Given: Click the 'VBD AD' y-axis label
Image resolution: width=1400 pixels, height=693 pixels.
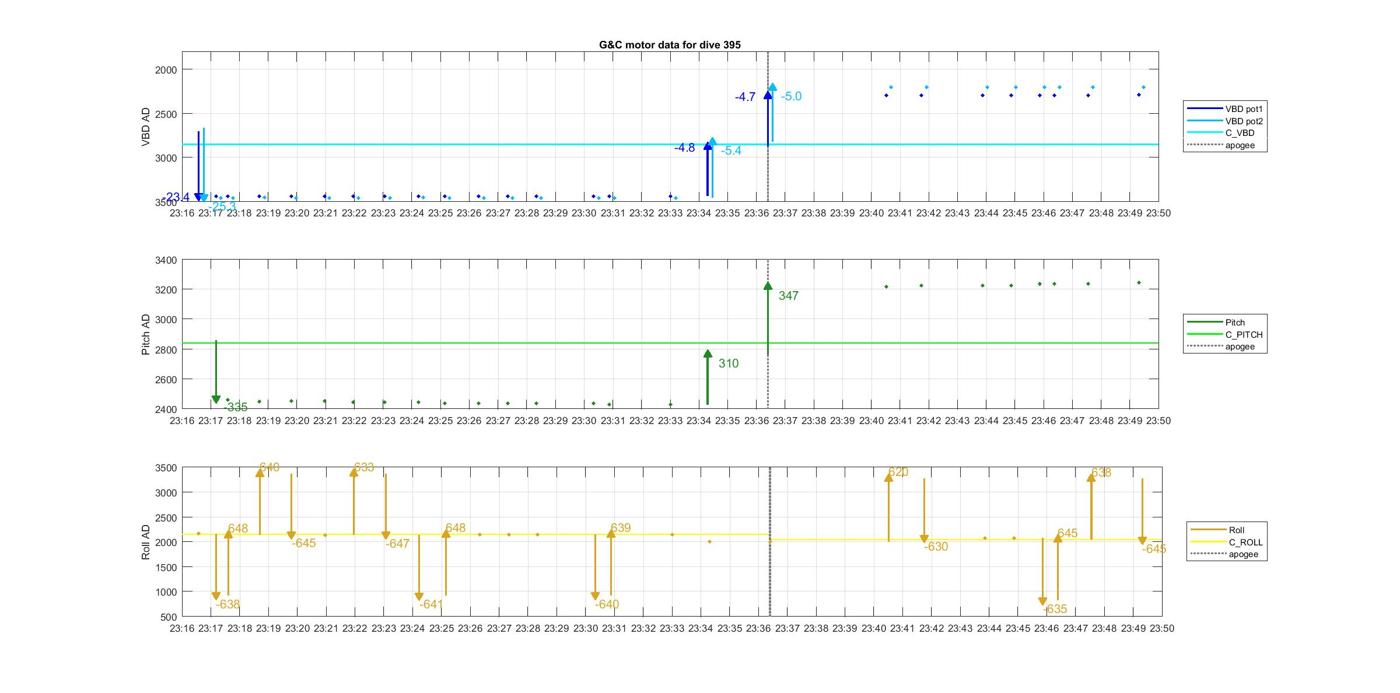Looking at the screenshot, I should (146, 127).
